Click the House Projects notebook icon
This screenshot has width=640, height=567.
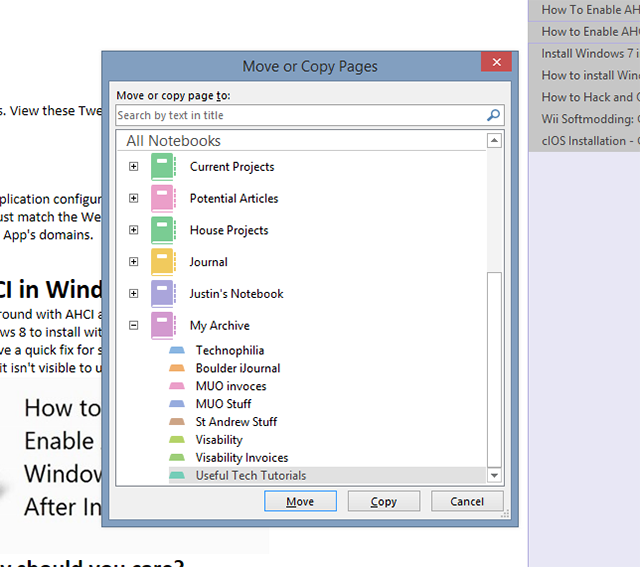163,230
